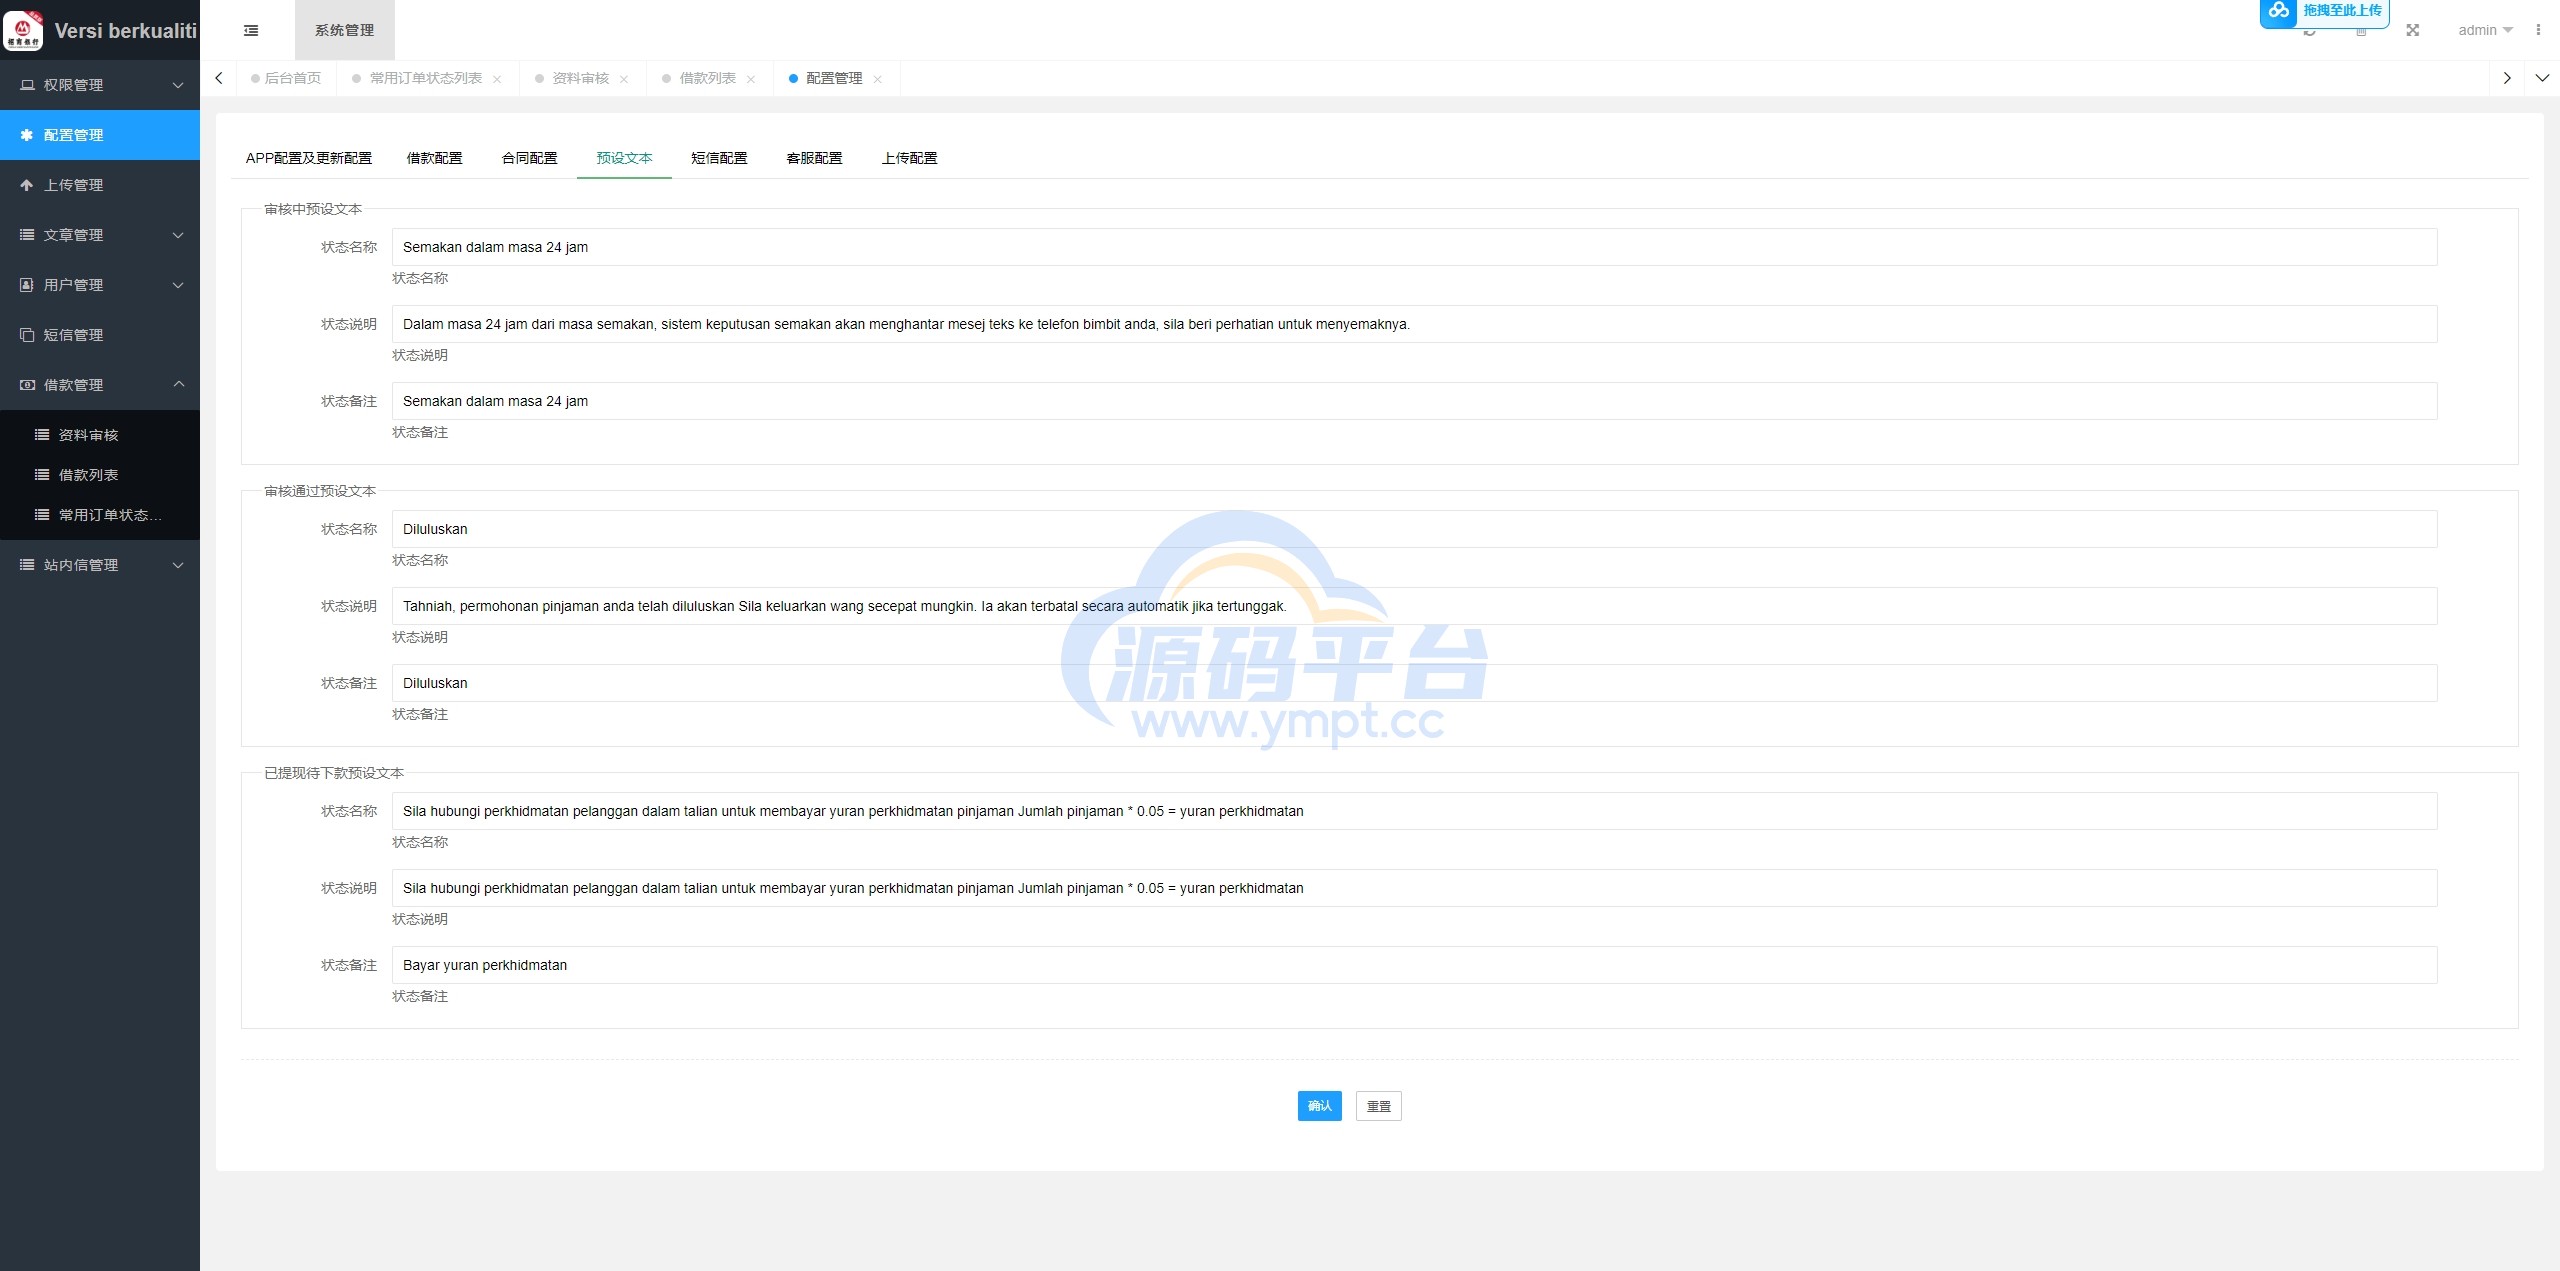
Task: Collapse the 借款管理 menu chevron
Action: (x=178, y=384)
